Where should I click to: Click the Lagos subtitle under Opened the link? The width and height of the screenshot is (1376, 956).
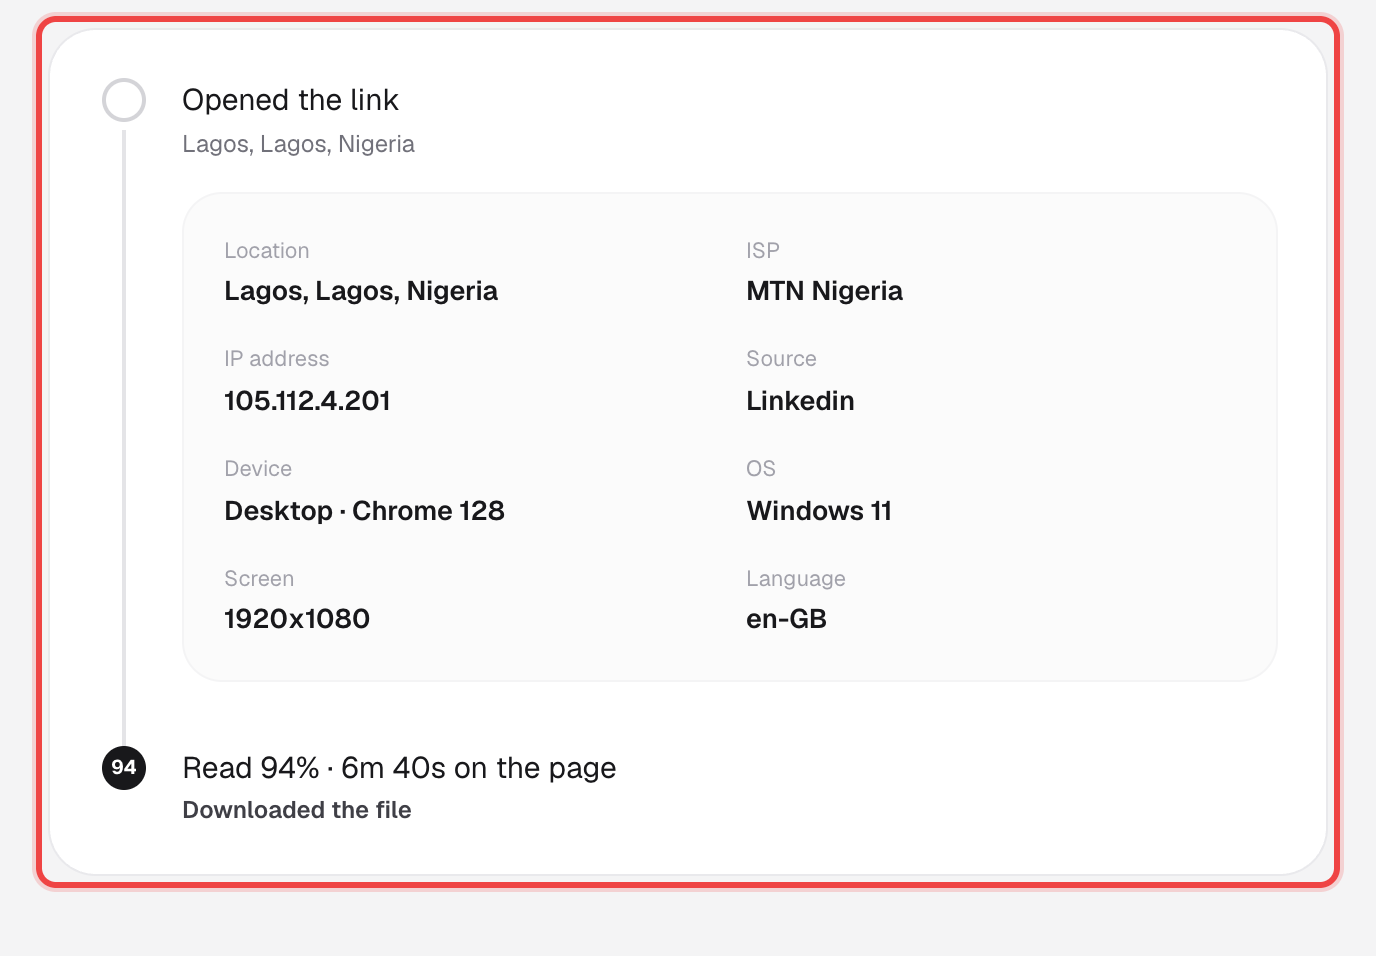(298, 144)
